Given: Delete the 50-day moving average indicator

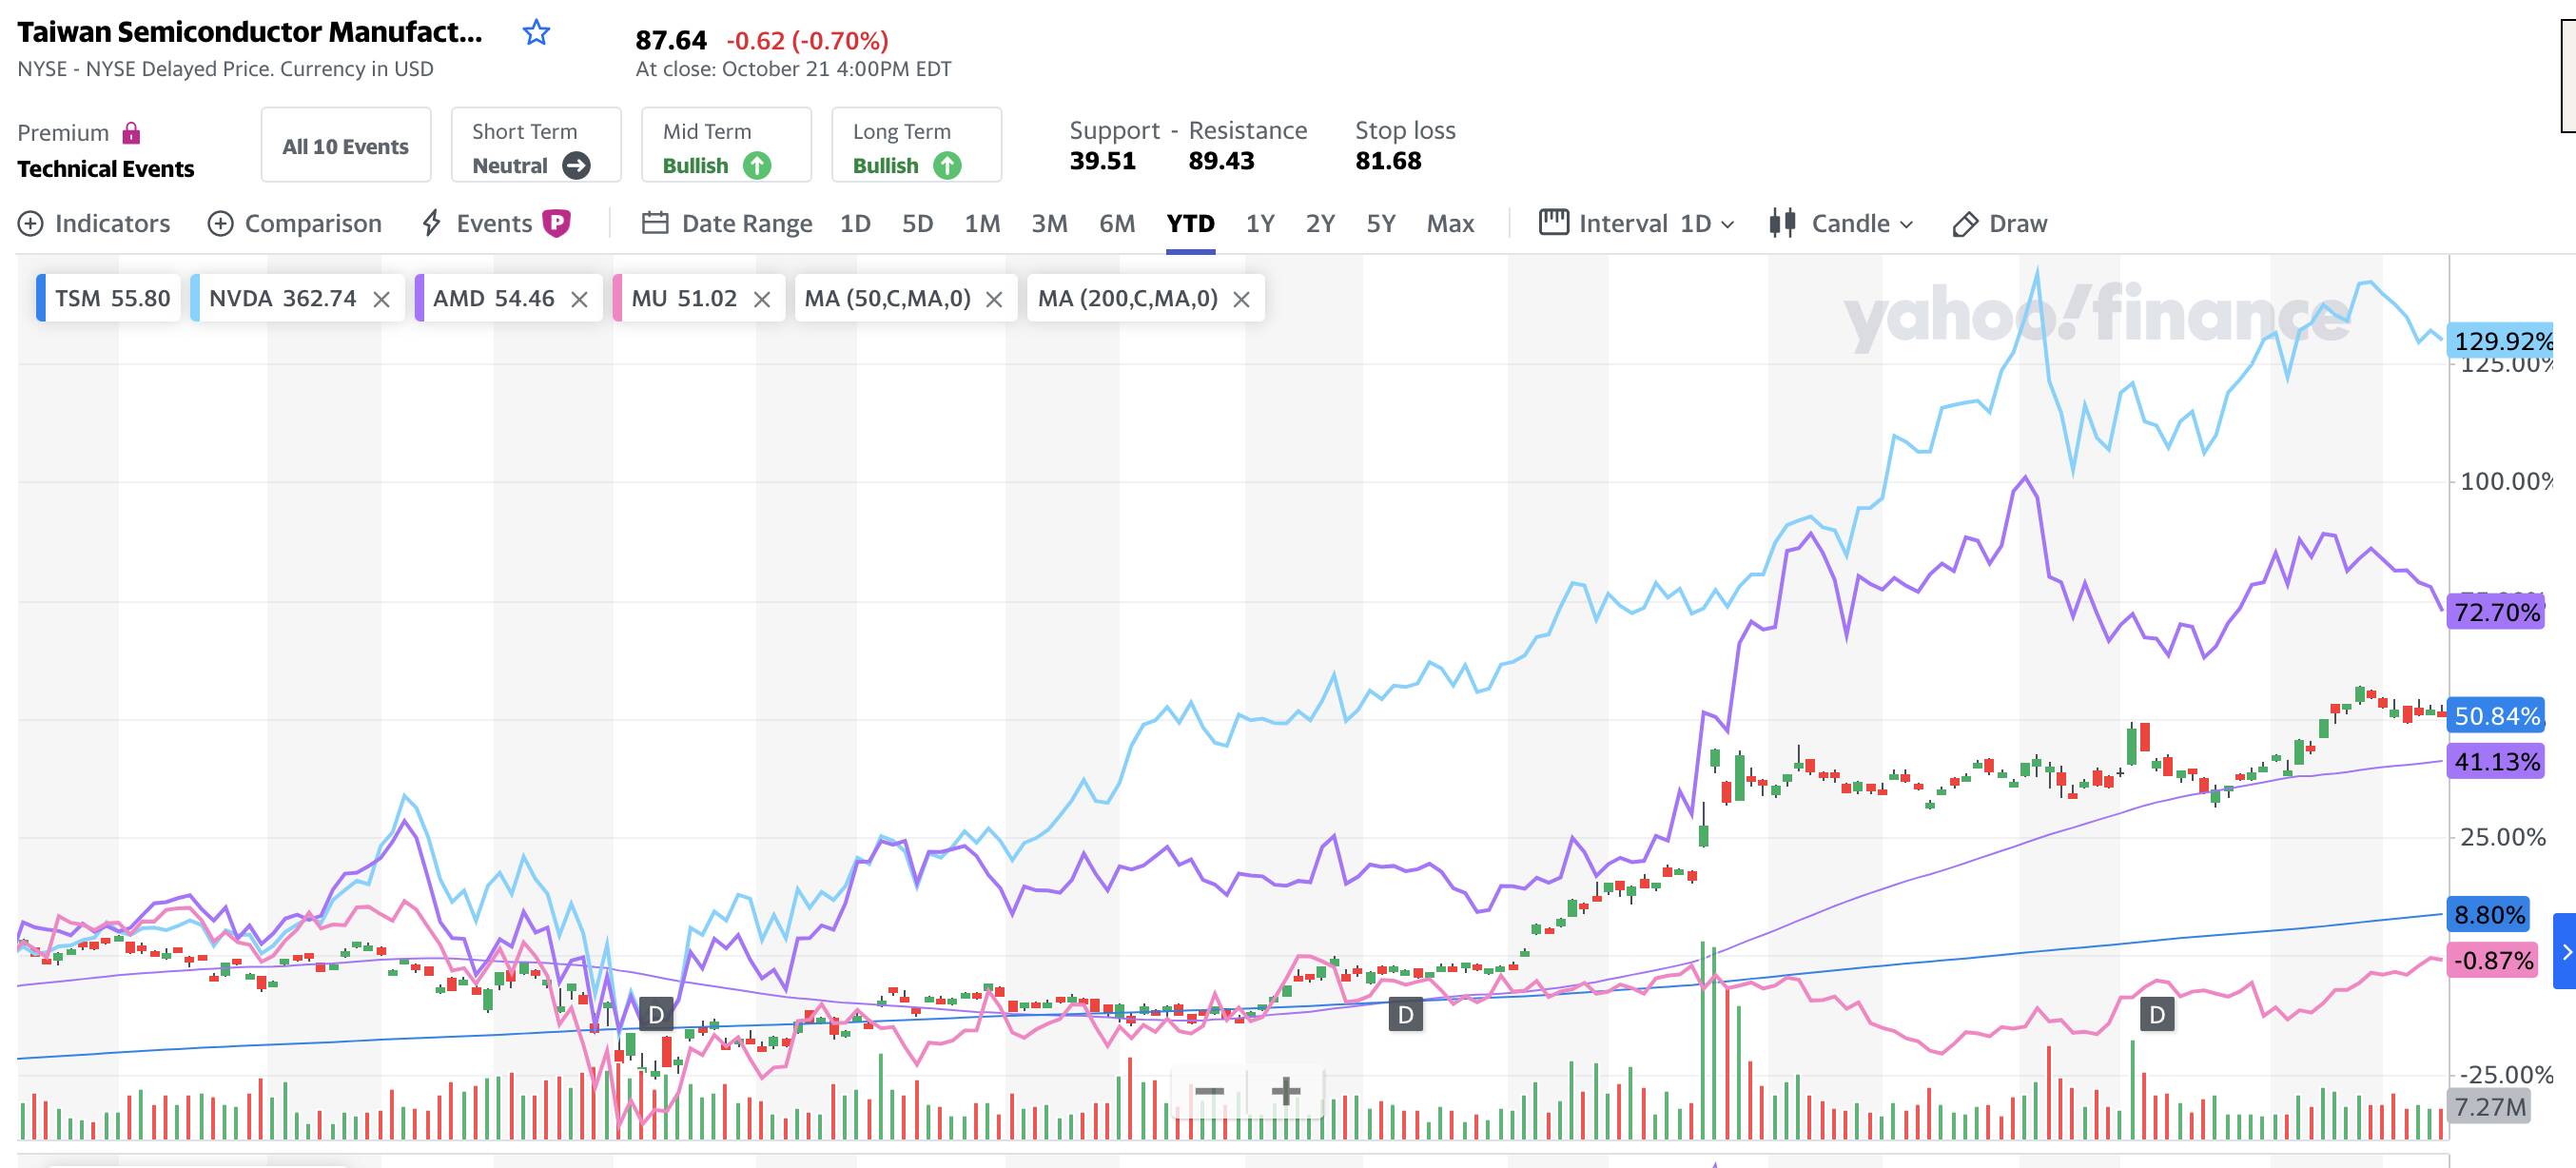Looking at the screenshot, I should [994, 299].
